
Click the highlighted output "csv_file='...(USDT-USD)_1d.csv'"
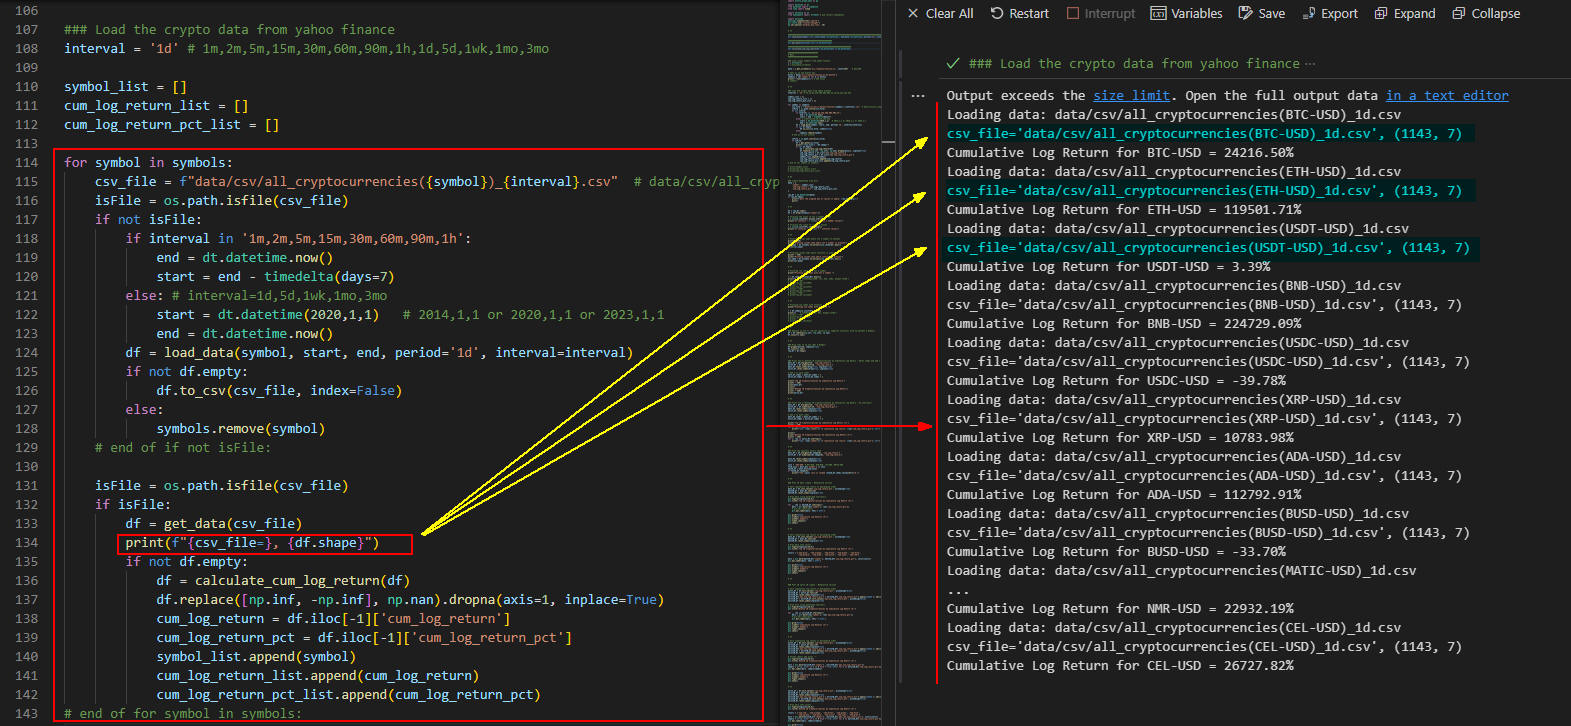1208,247
